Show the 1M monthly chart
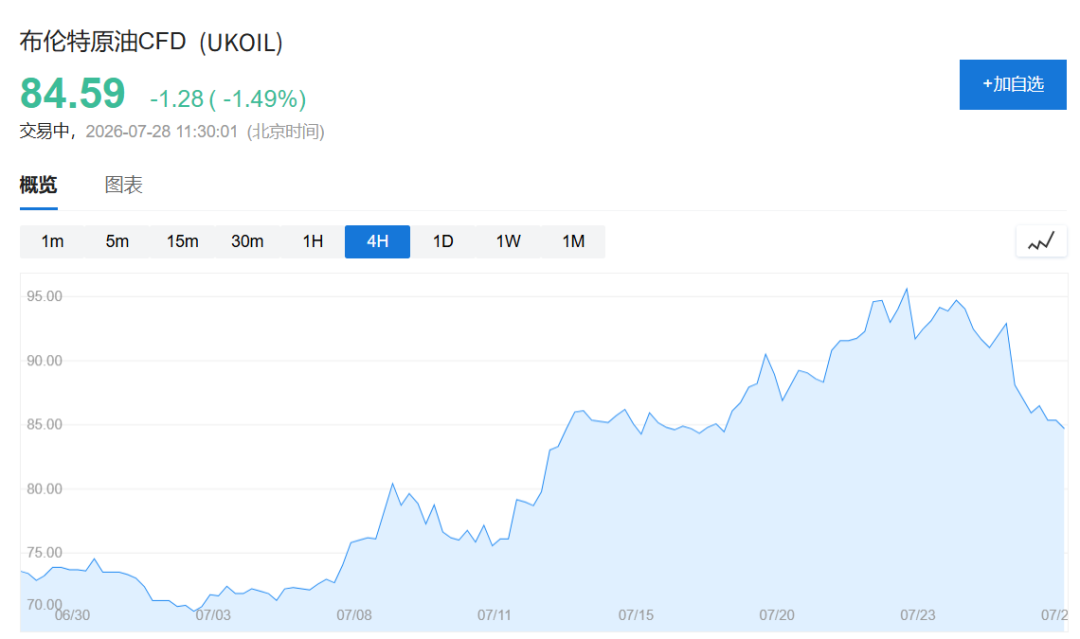 [x=573, y=242]
